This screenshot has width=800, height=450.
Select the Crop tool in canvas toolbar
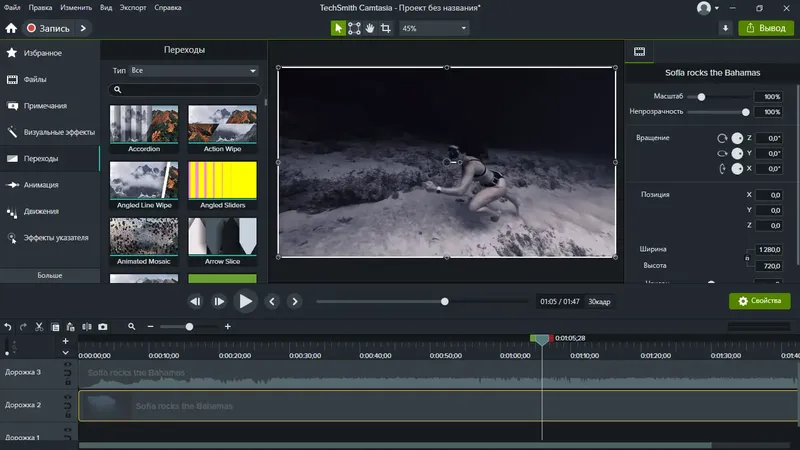pos(386,28)
